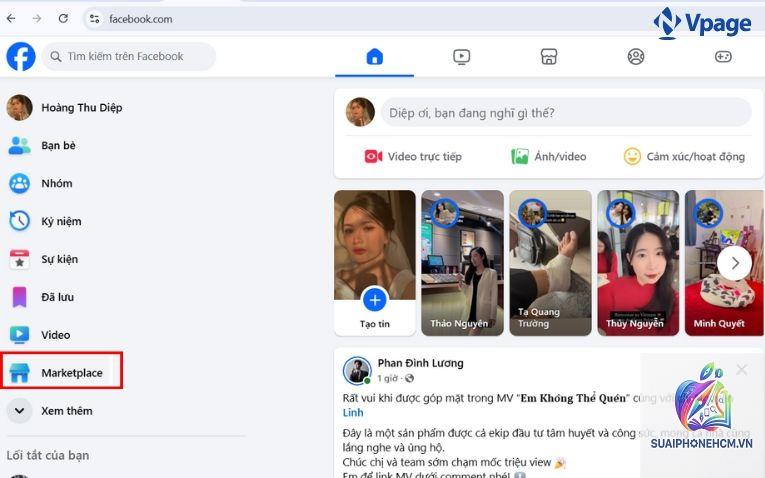765x478 pixels.
Task: Go back with the browser back arrow
Action: (11, 19)
